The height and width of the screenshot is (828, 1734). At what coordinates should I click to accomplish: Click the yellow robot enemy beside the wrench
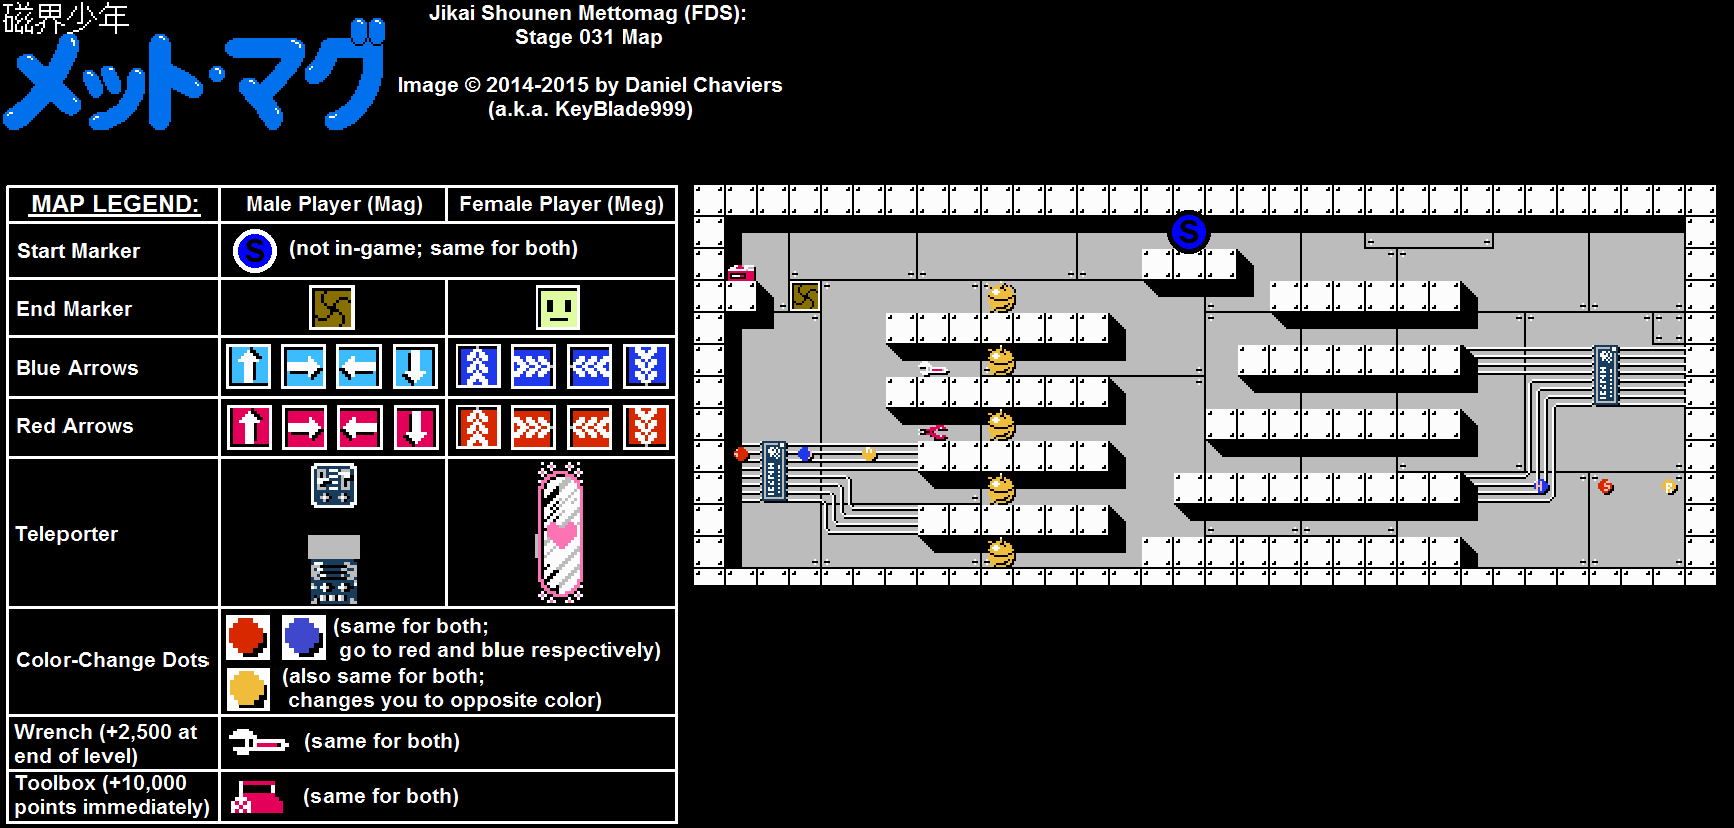(x=1001, y=361)
